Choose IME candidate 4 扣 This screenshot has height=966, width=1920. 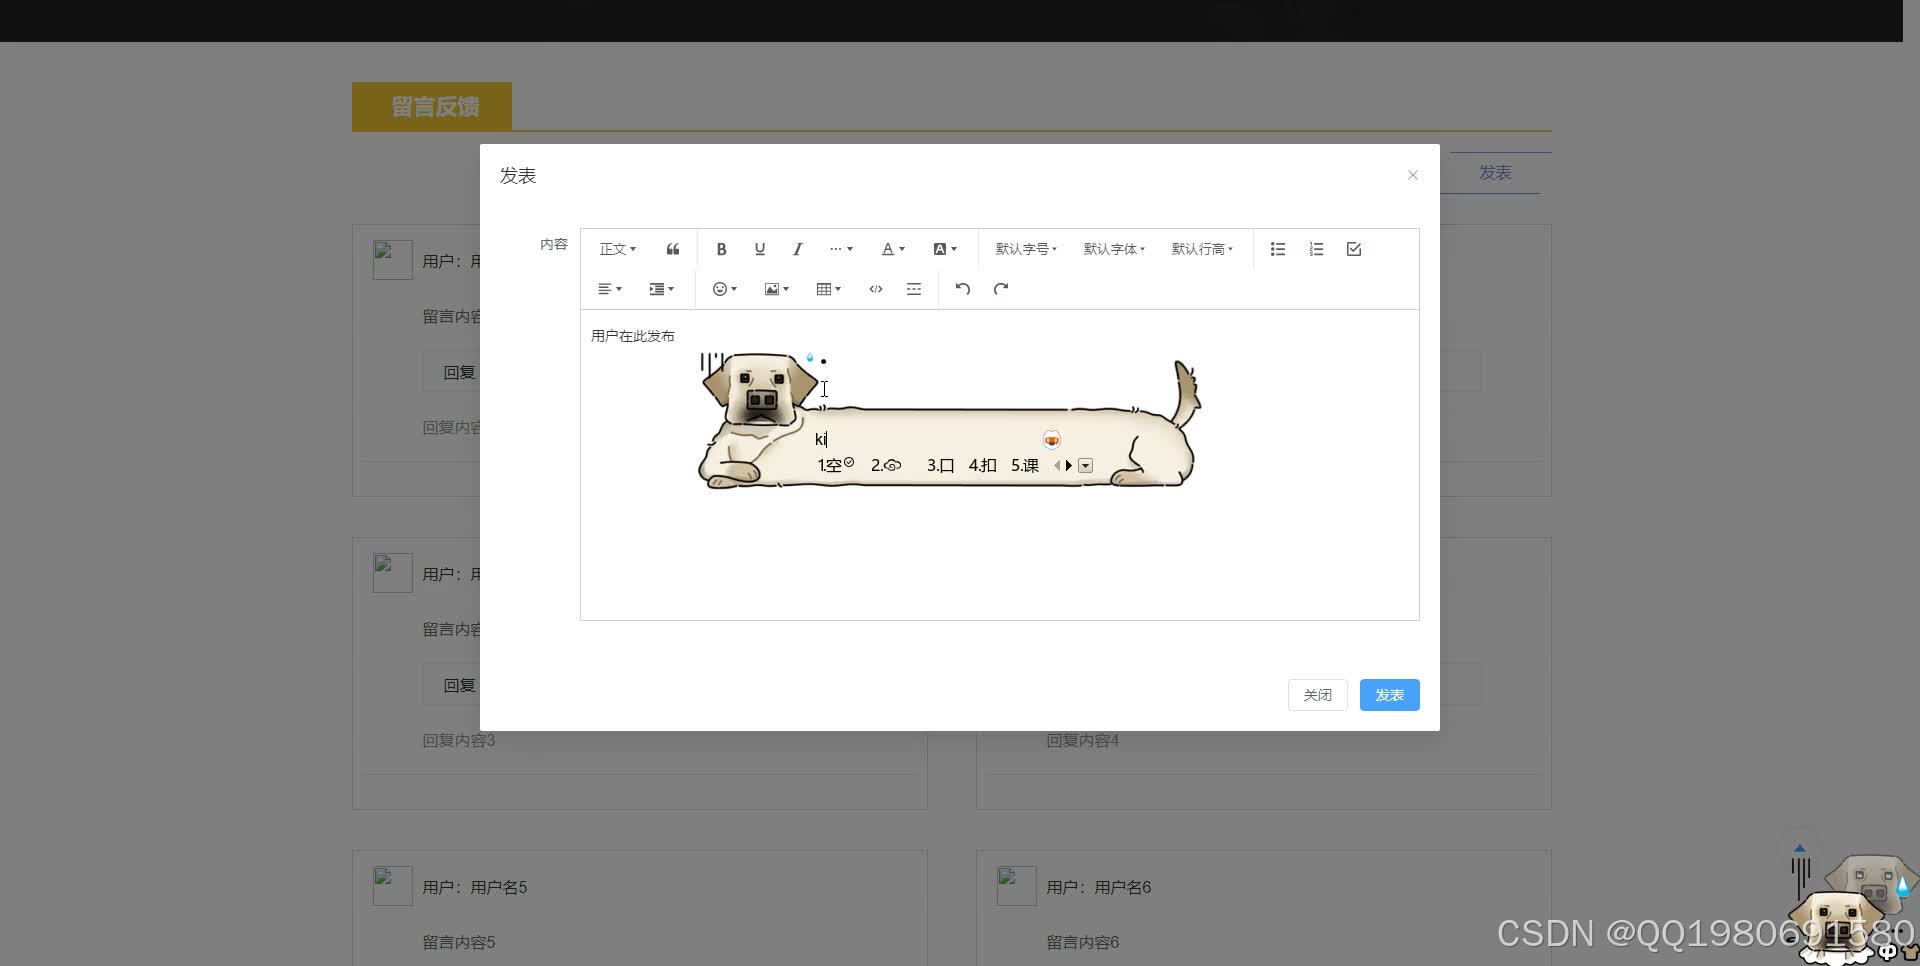pyautogui.click(x=982, y=465)
